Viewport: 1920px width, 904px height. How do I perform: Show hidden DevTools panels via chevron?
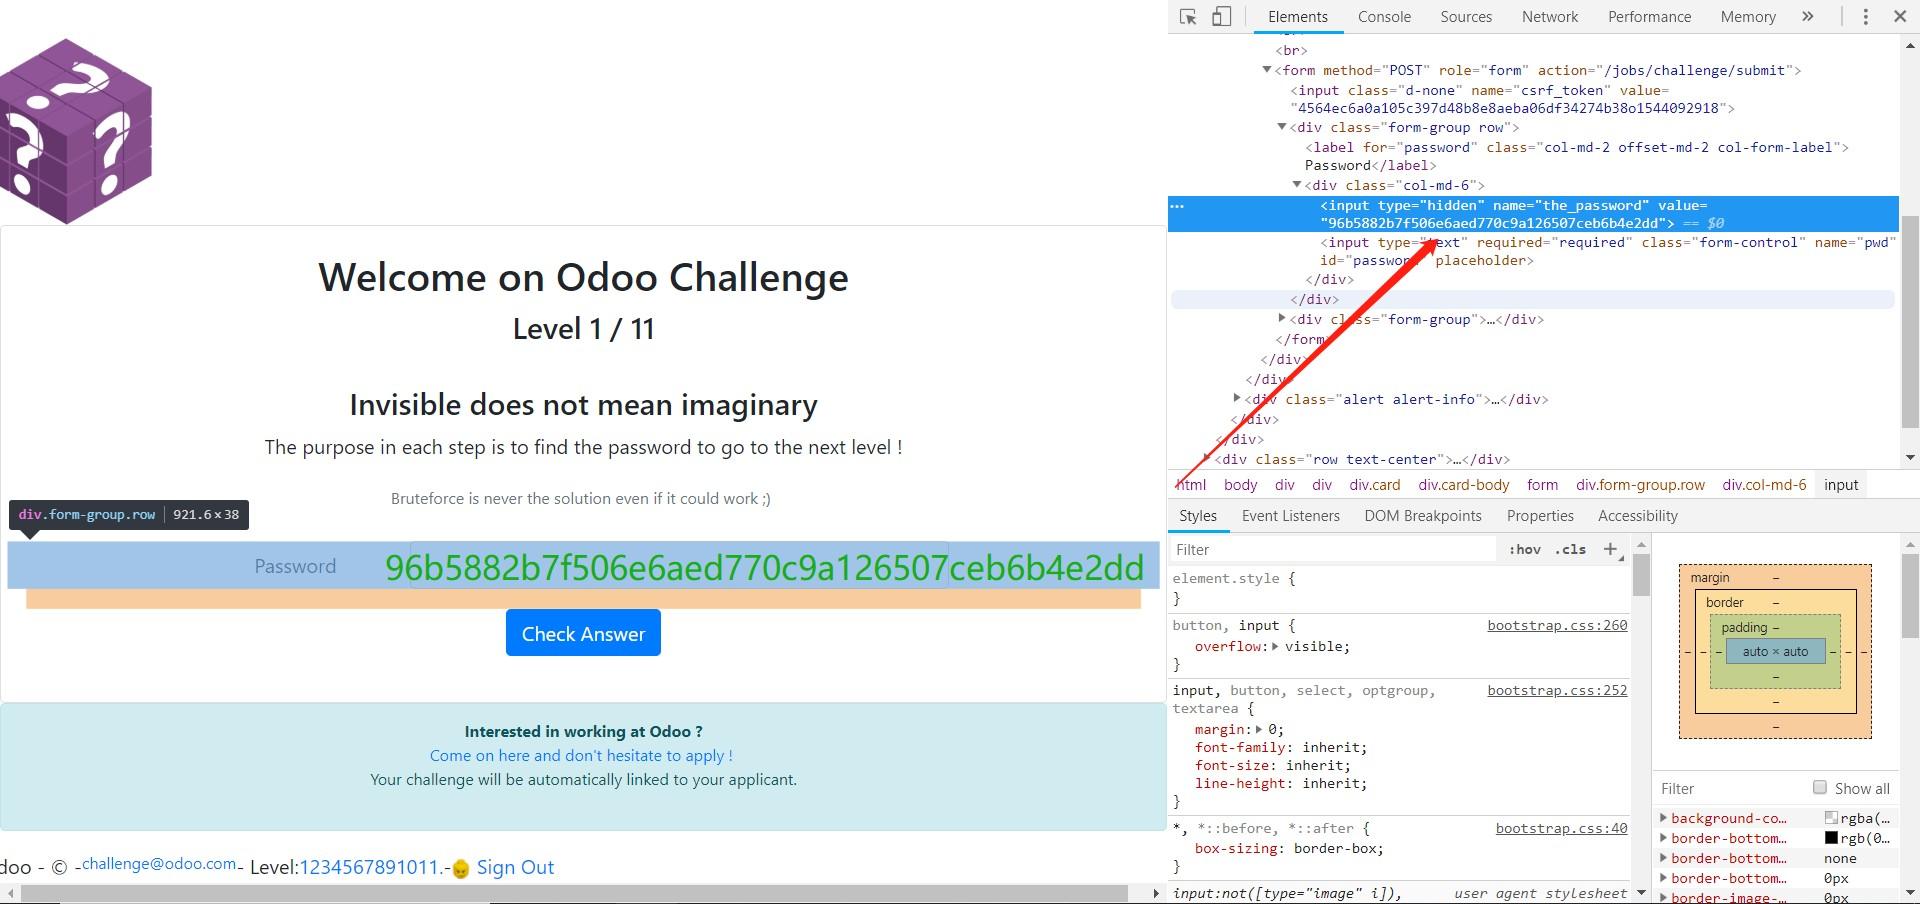pos(1809,16)
